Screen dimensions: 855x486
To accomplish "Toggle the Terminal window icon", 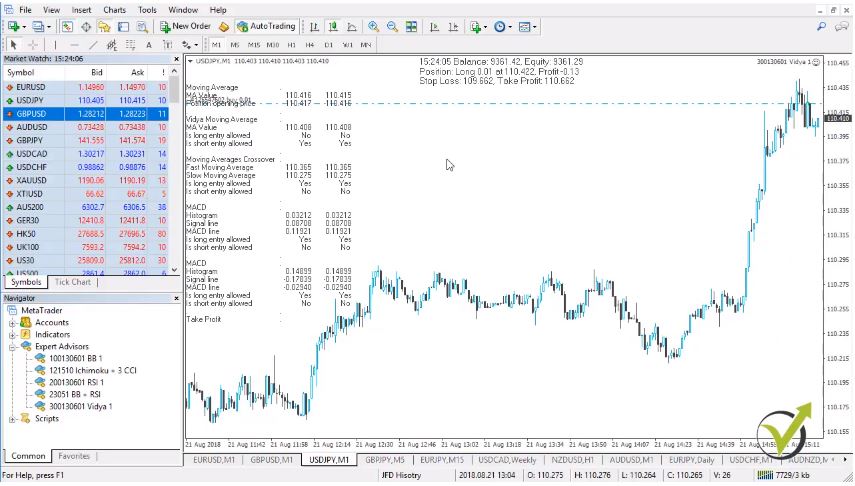I will [123, 26].
